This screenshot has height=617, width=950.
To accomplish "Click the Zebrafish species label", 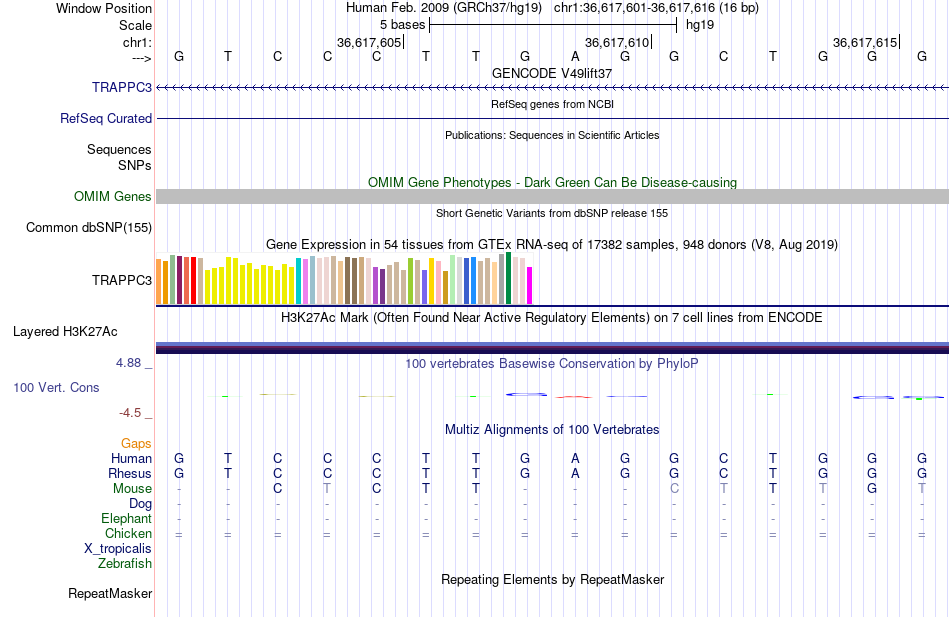I will [125, 564].
